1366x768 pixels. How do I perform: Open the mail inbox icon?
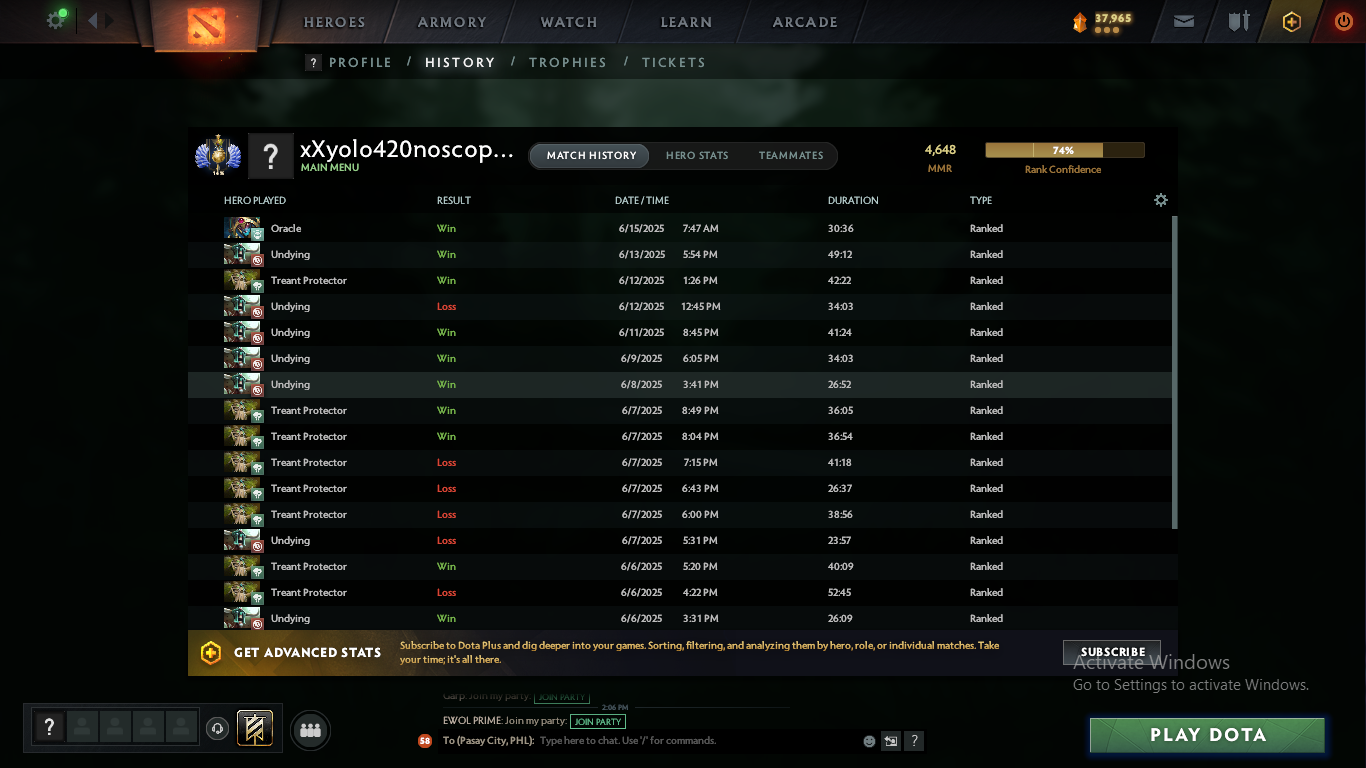pos(1184,21)
